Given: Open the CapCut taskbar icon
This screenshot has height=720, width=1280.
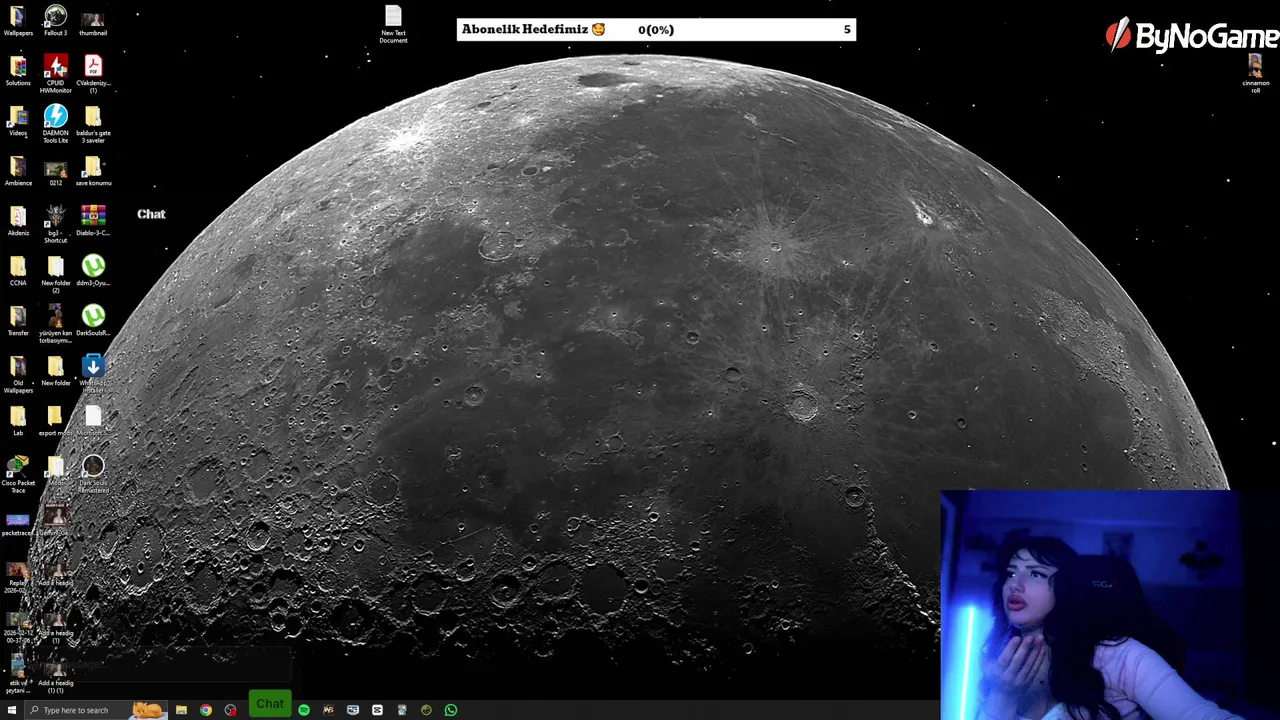Looking at the screenshot, I should pyautogui.click(x=377, y=710).
